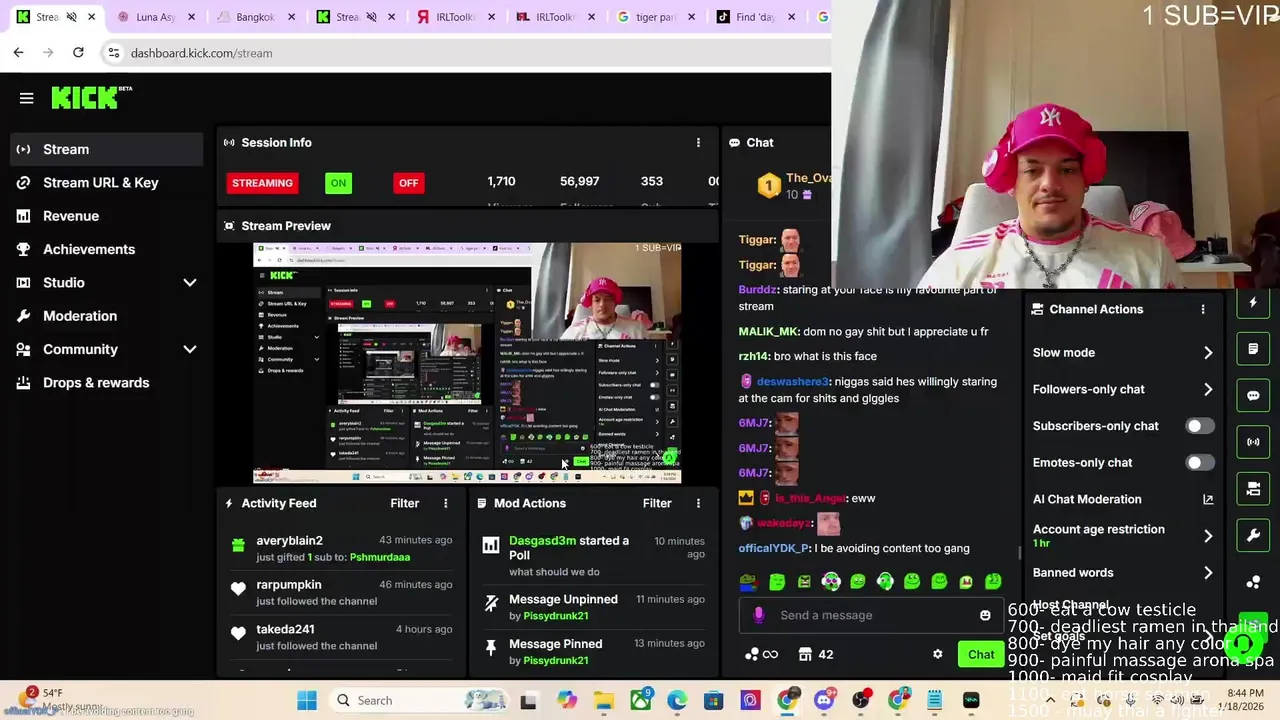Screen dimensions: 1280x720
Task: Open the Channel Actions three-dot options menu
Action: [1203, 309]
